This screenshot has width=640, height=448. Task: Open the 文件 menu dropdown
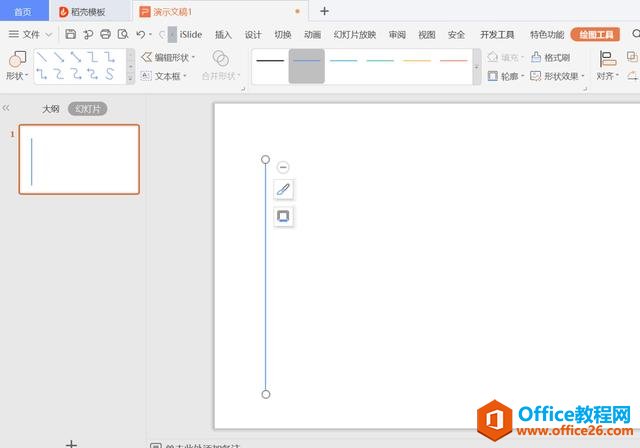pos(30,34)
